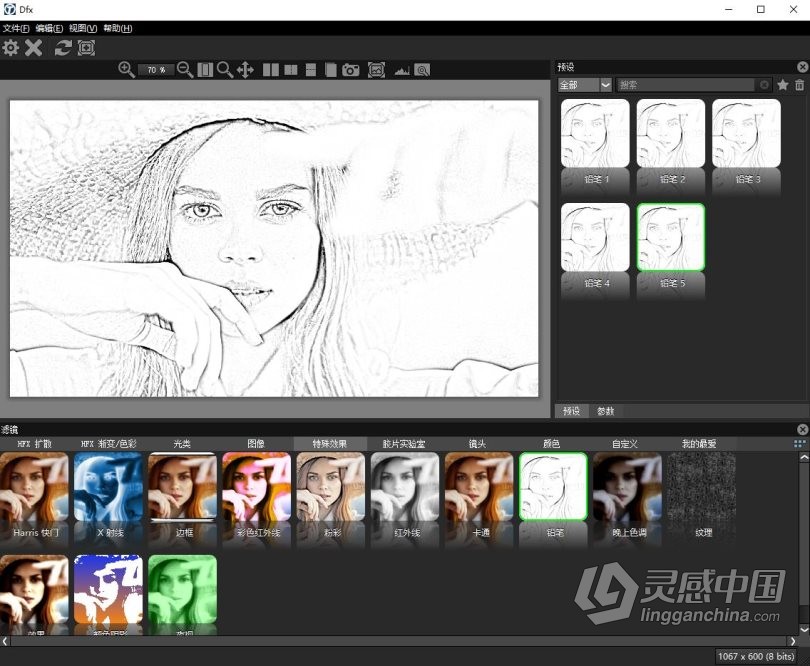Click the star favorite icon in presets panel

coord(783,85)
